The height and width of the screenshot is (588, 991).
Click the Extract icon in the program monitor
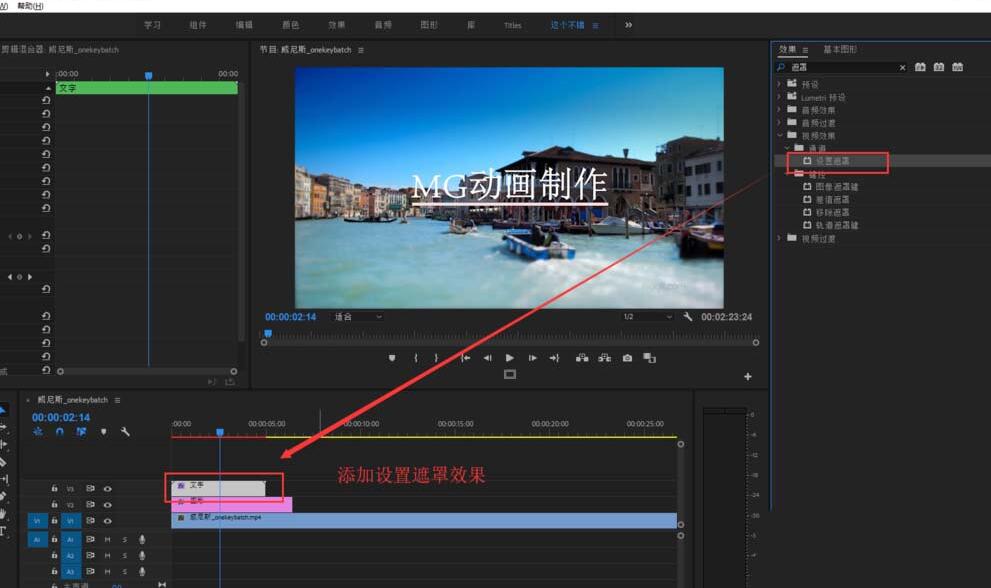point(605,357)
